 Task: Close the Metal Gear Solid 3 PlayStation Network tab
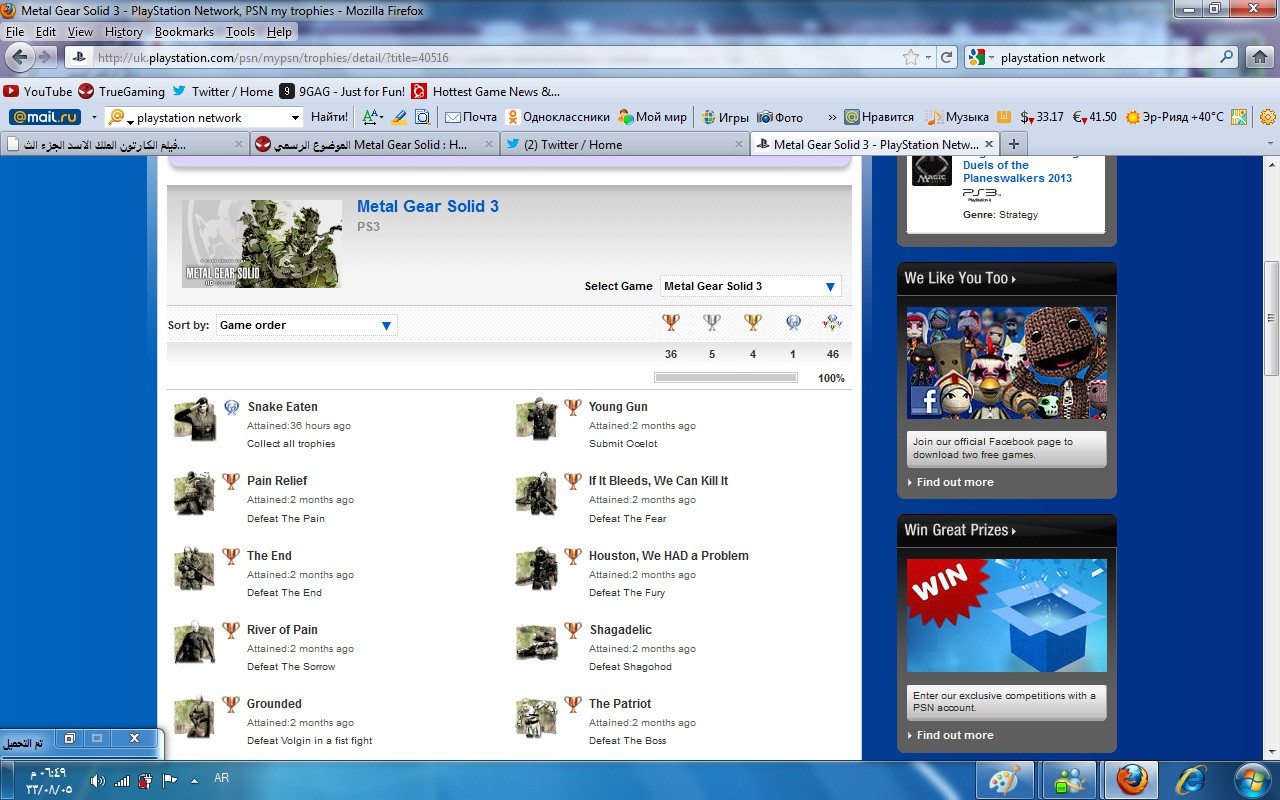(x=988, y=144)
